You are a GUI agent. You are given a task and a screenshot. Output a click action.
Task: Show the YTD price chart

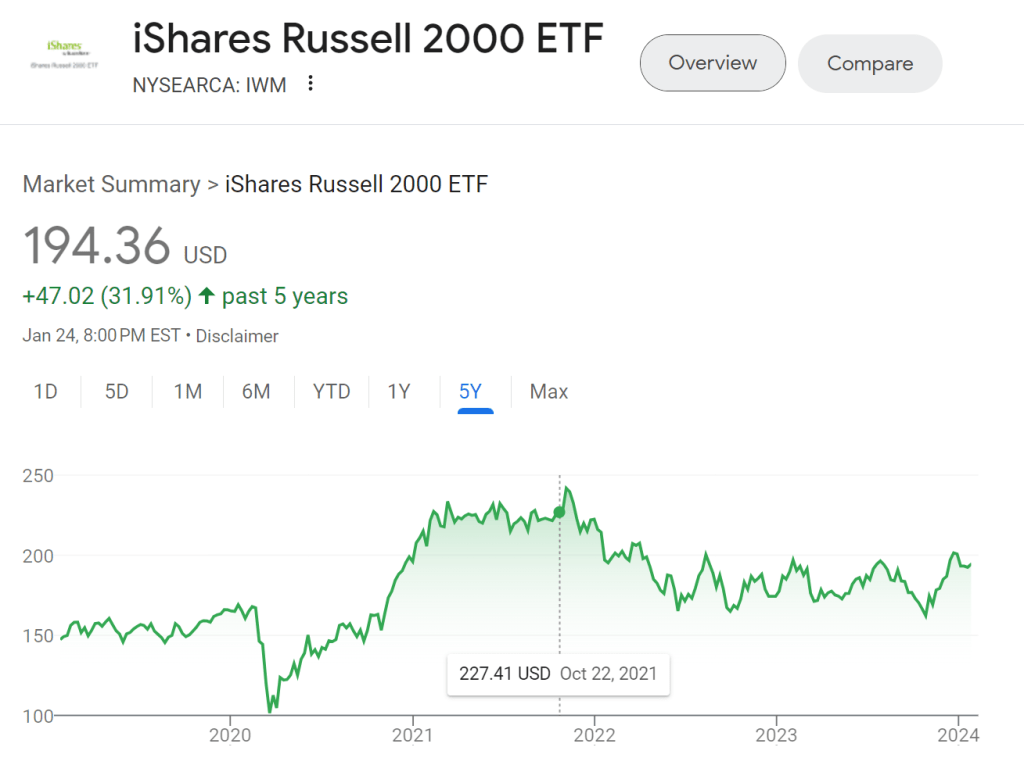point(331,392)
